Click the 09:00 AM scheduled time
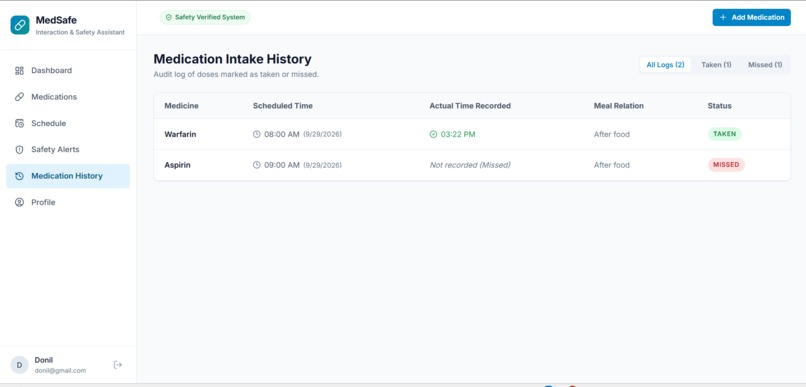The height and width of the screenshot is (387, 806). pos(282,165)
